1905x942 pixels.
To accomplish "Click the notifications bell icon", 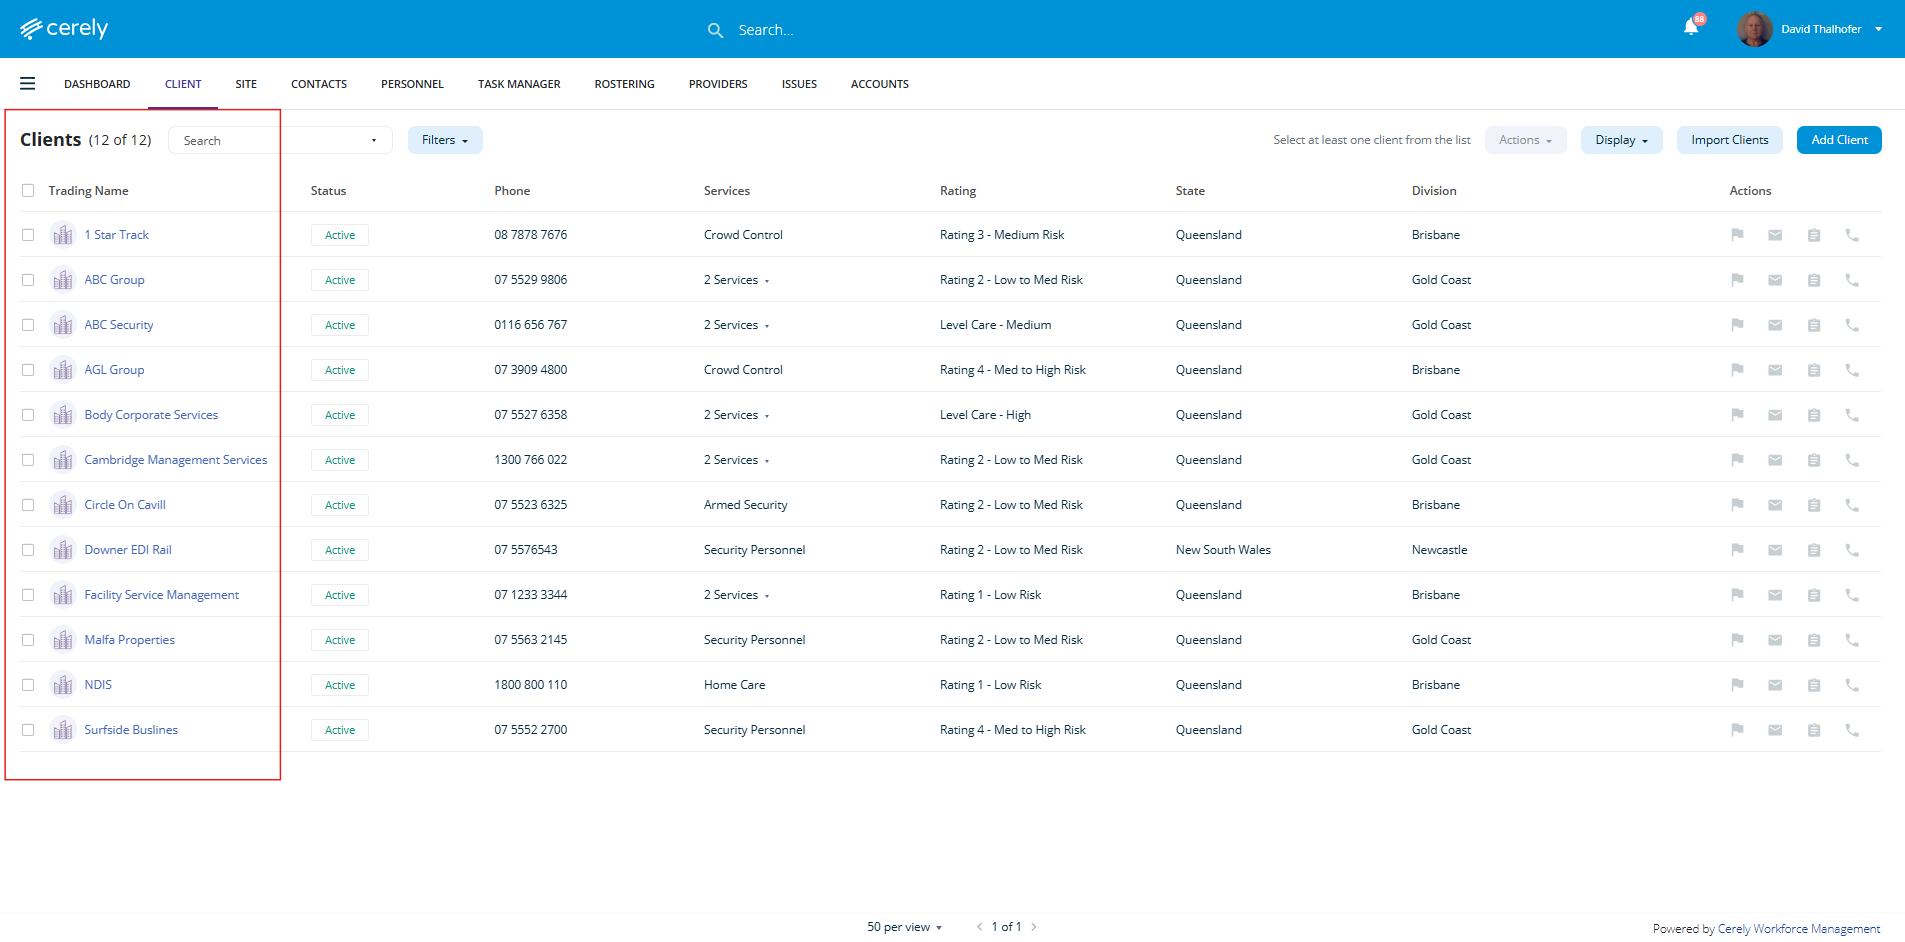I will (1691, 28).
